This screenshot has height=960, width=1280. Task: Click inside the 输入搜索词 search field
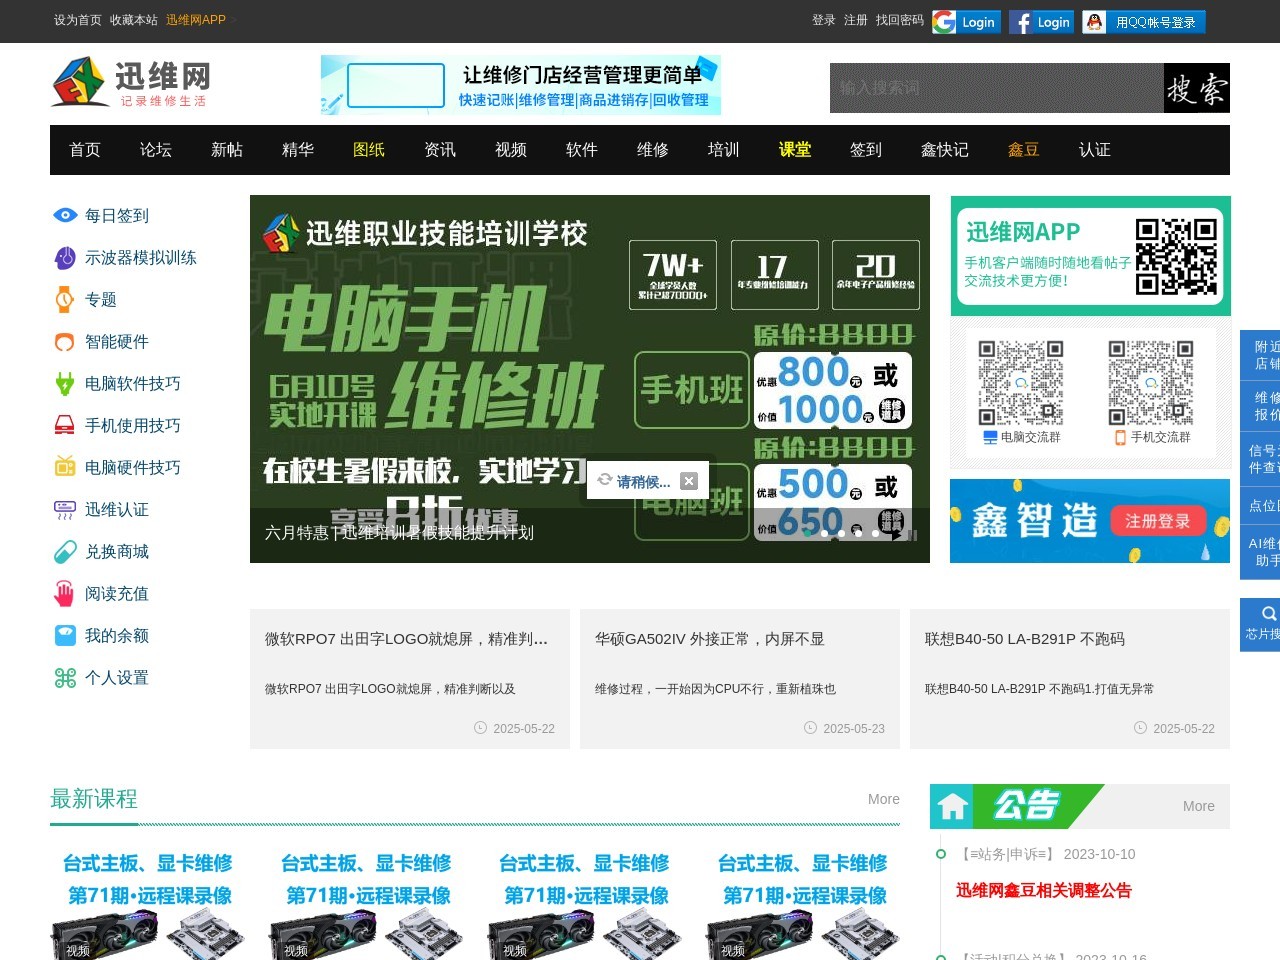click(997, 88)
